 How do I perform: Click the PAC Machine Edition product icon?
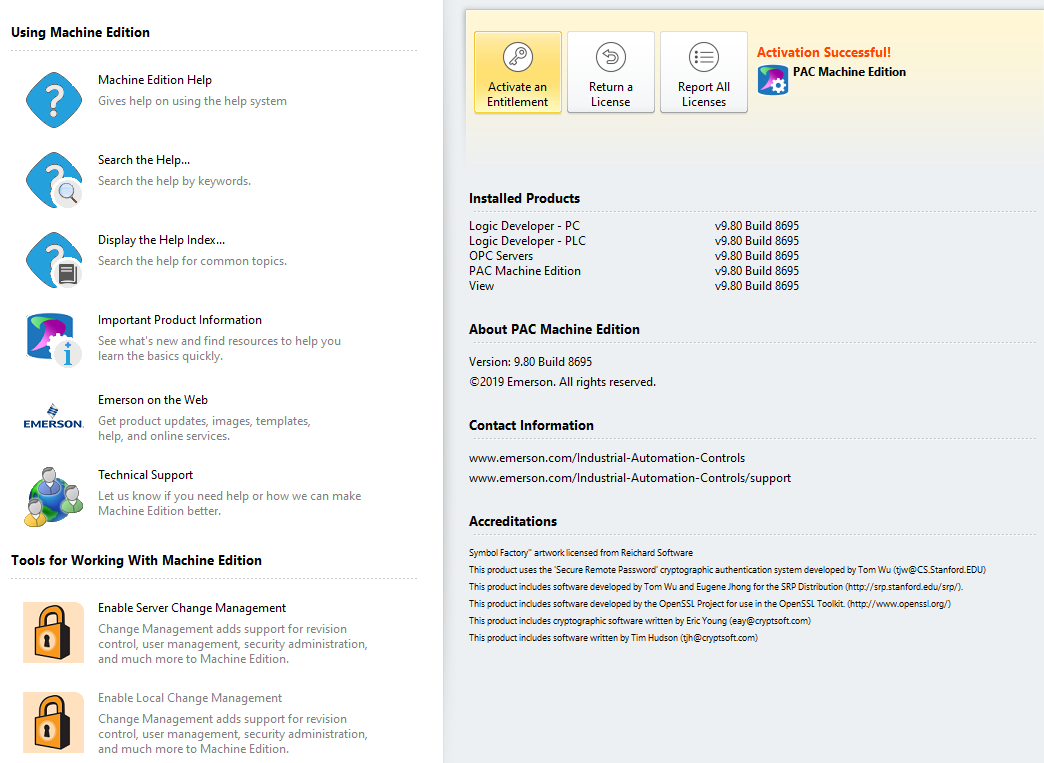pyautogui.click(x=773, y=80)
